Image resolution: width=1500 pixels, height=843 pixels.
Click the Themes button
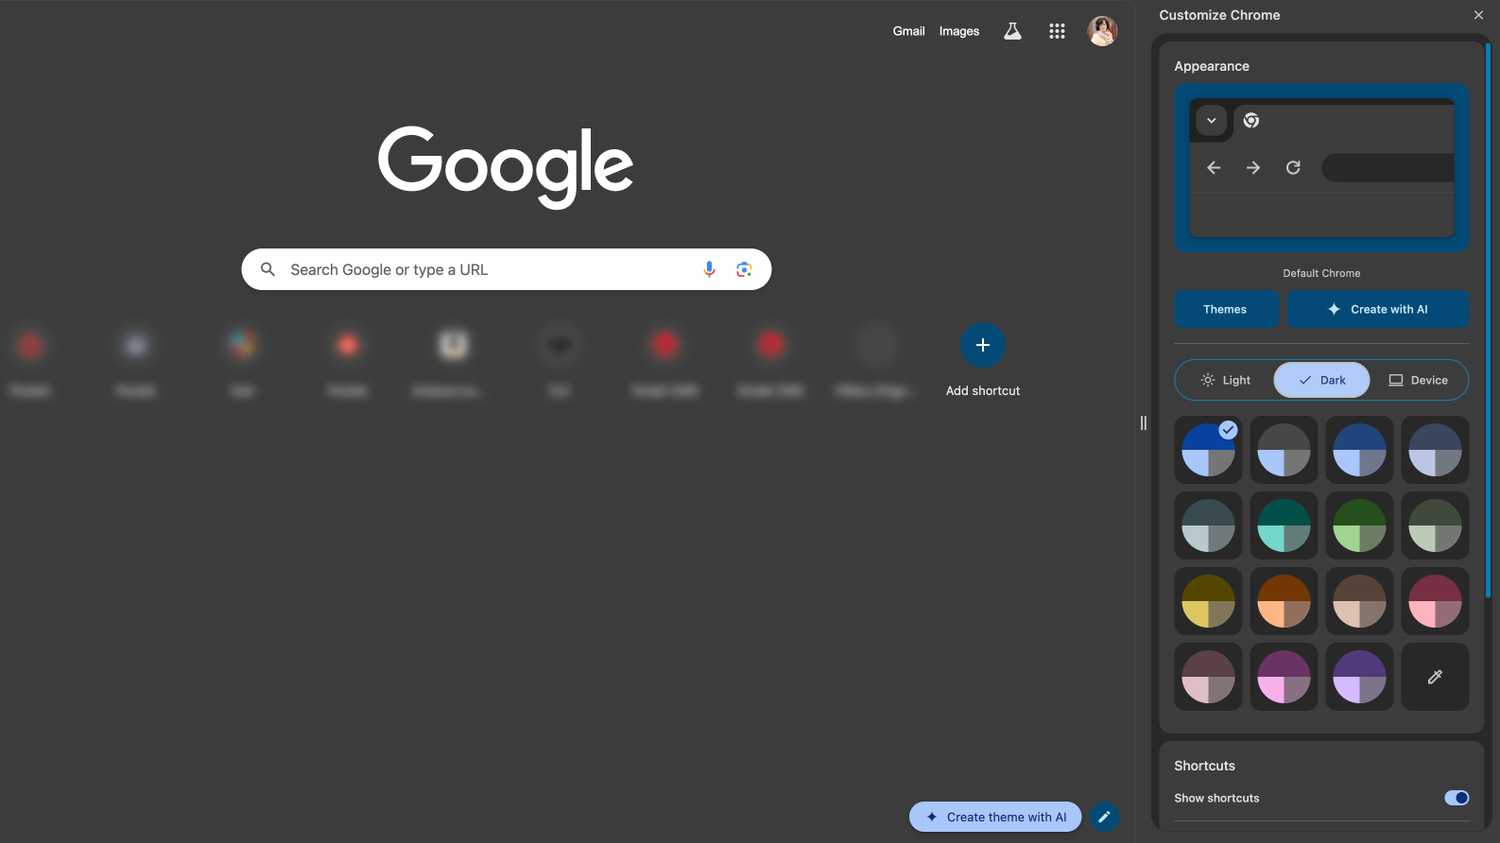(x=1225, y=309)
